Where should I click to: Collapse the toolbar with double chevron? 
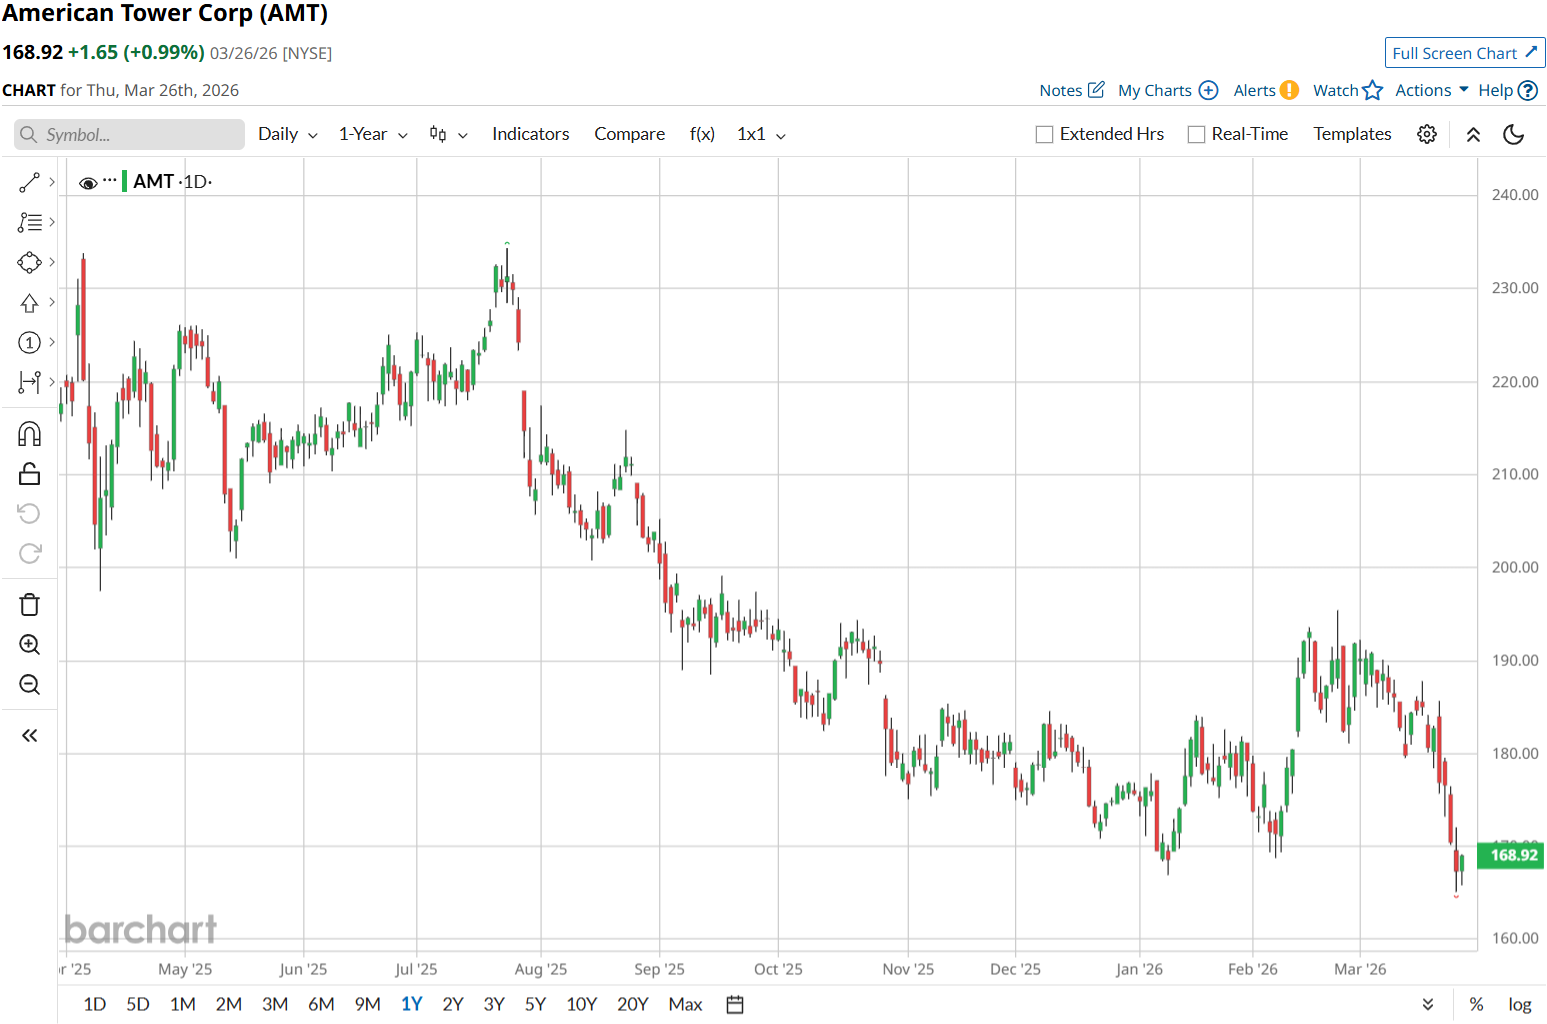1473,134
